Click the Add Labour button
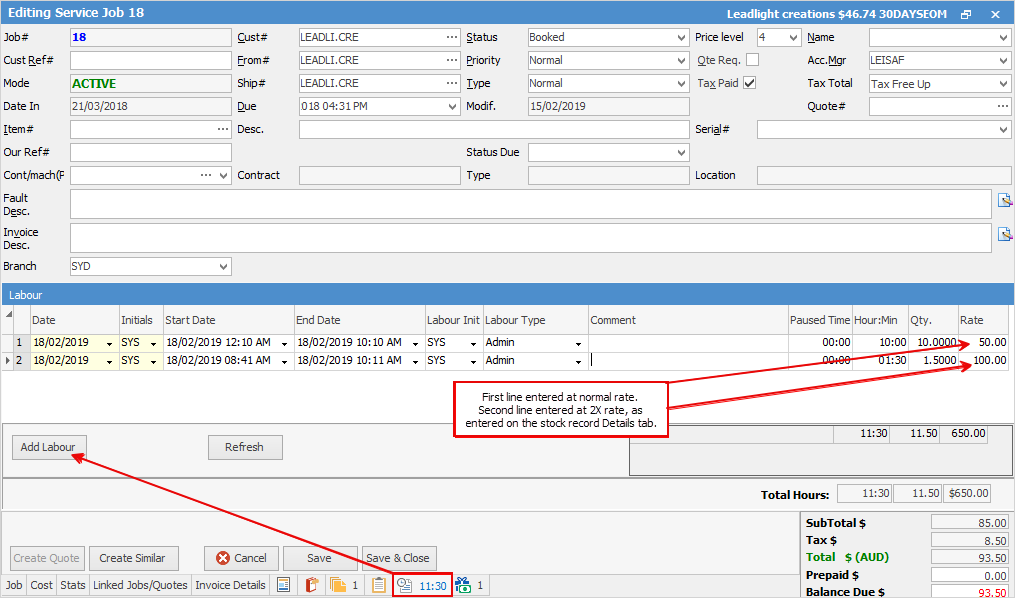This screenshot has width=1015, height=598. point(48,447)
